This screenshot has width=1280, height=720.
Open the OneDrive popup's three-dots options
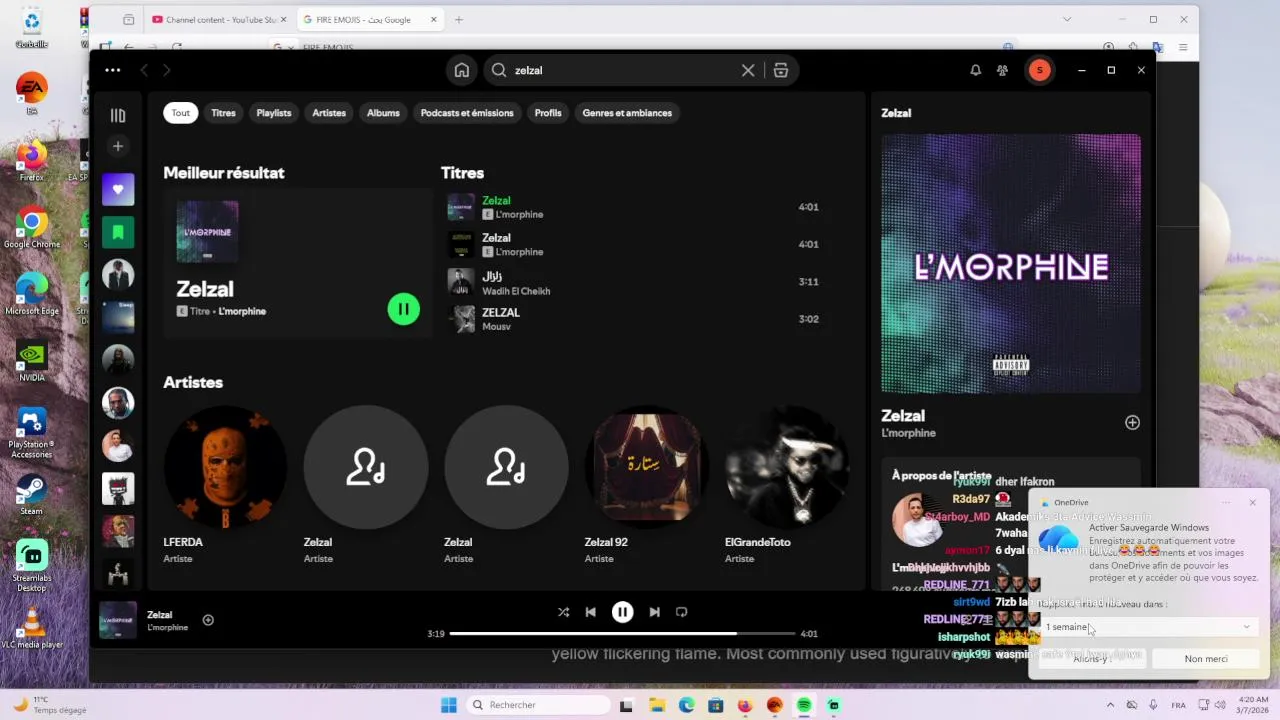click(1226, 503)
